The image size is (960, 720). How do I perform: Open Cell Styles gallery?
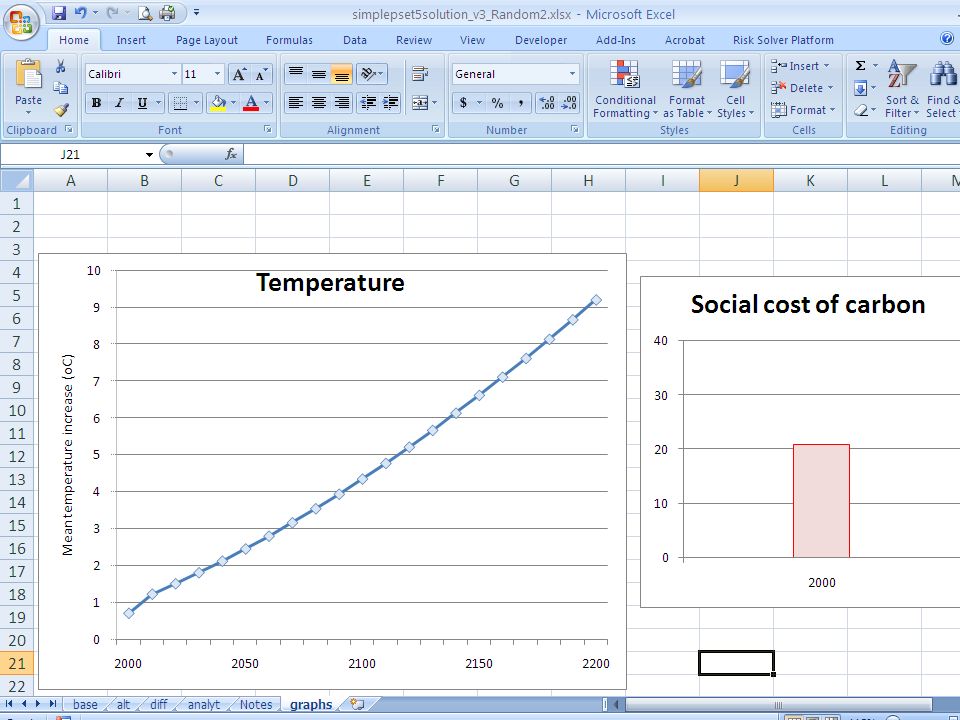735,88
